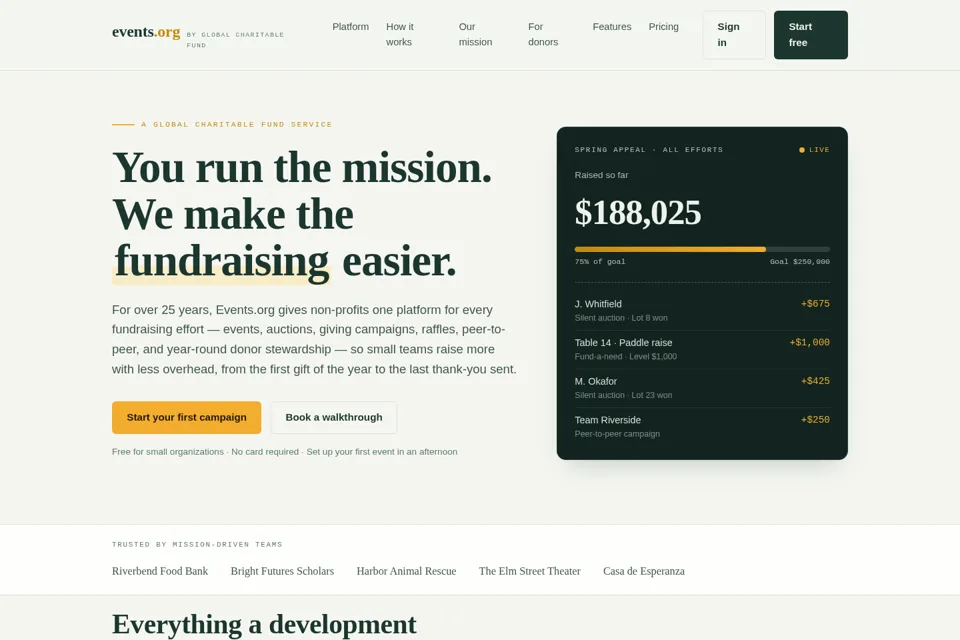
Task: Click the +$425 amount
Action: click(x=815, y=381)
